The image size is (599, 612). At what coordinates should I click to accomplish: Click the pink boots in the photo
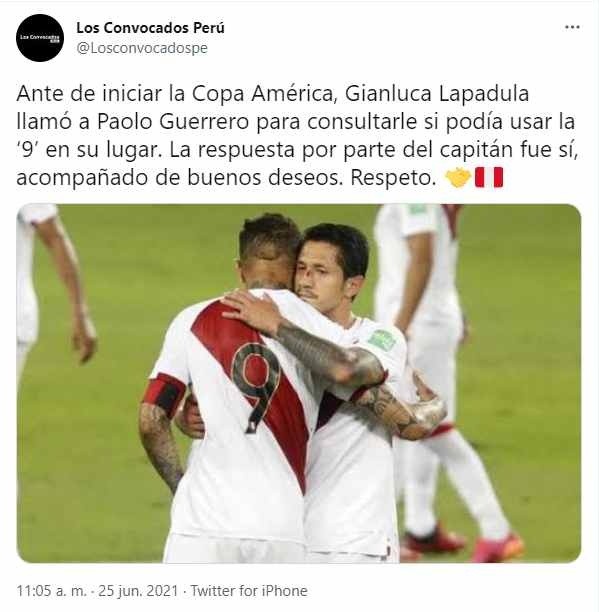[498, 547]
